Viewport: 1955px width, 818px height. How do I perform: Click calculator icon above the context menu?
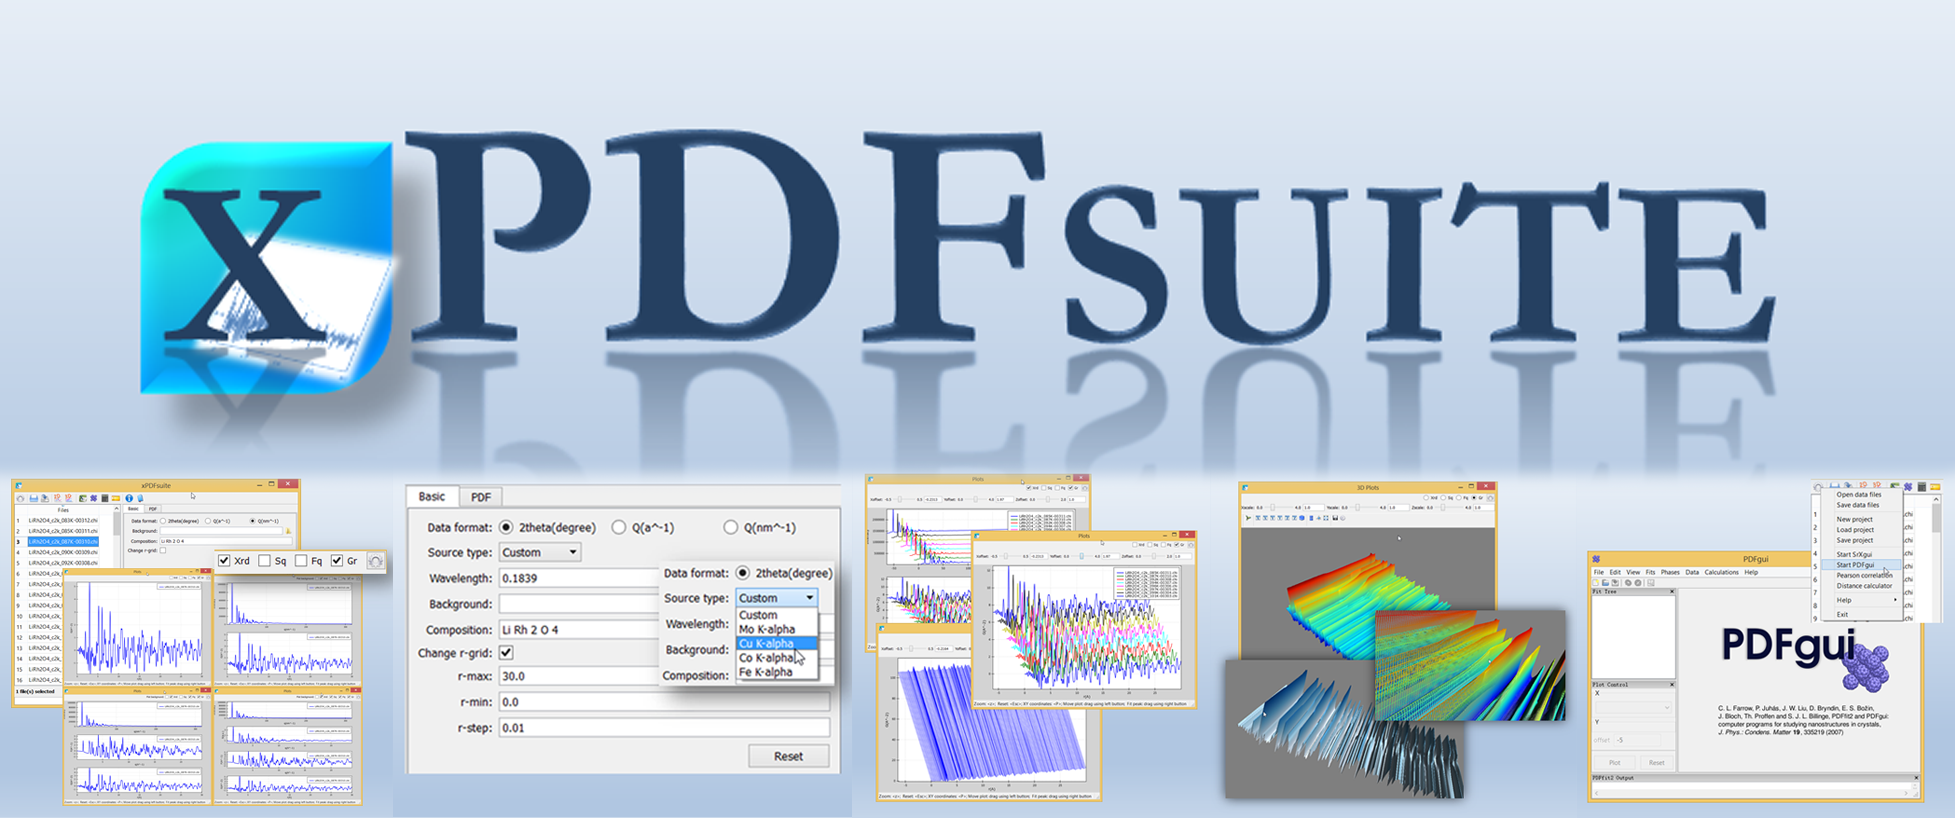pos(1922,487)
